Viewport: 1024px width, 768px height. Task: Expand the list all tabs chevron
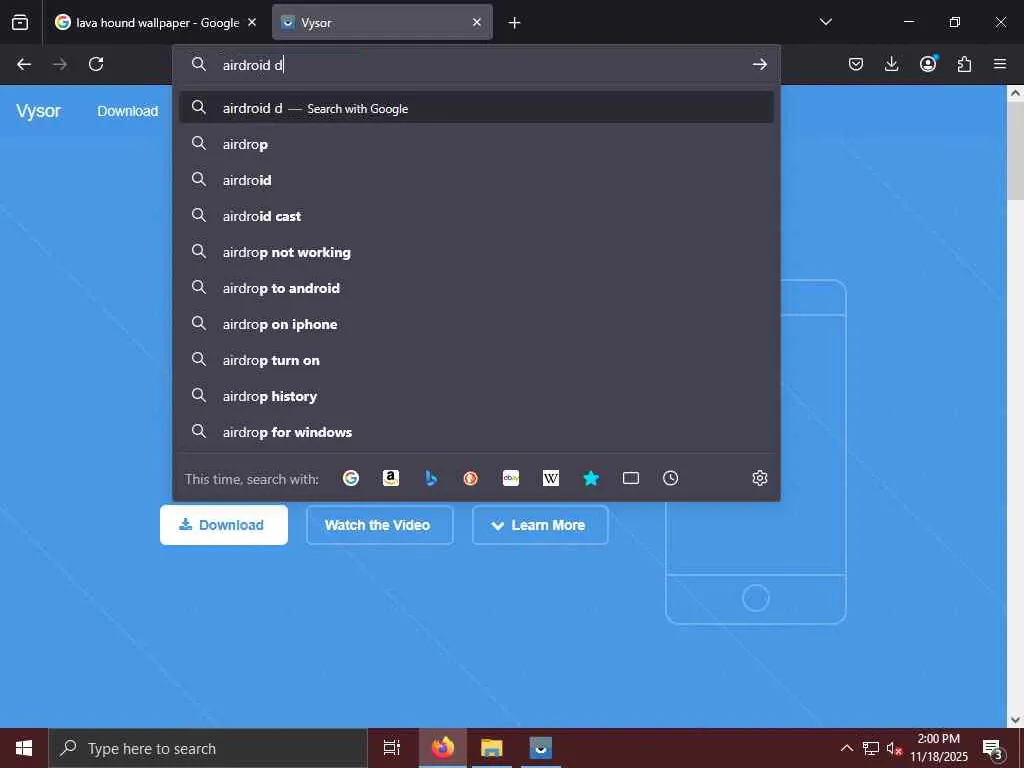[825, 22]
